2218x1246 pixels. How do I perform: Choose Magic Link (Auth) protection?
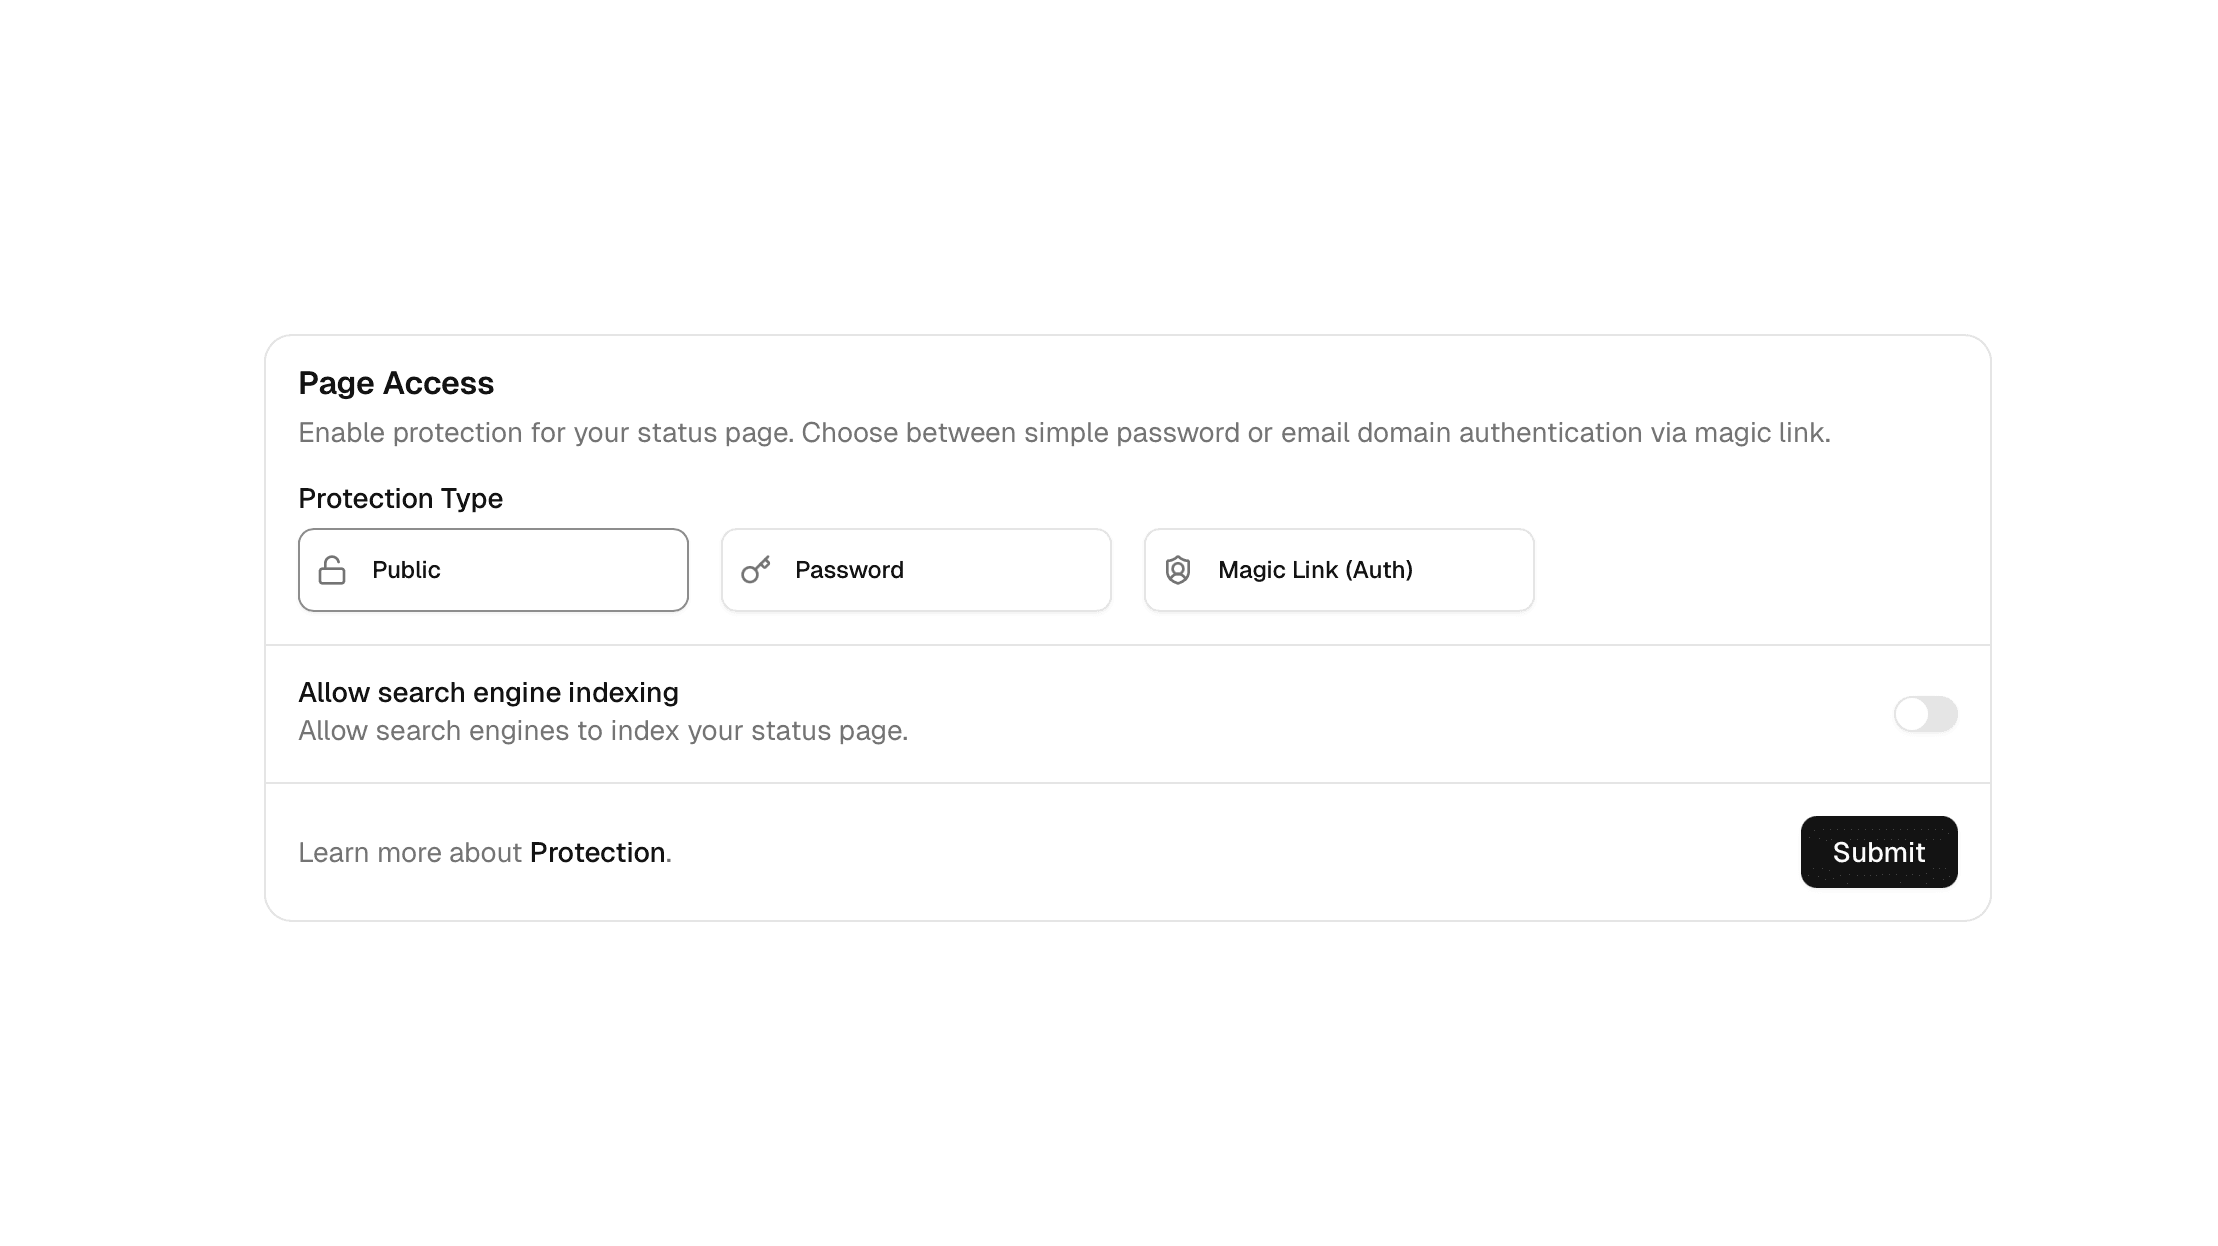click(1338, 569)
